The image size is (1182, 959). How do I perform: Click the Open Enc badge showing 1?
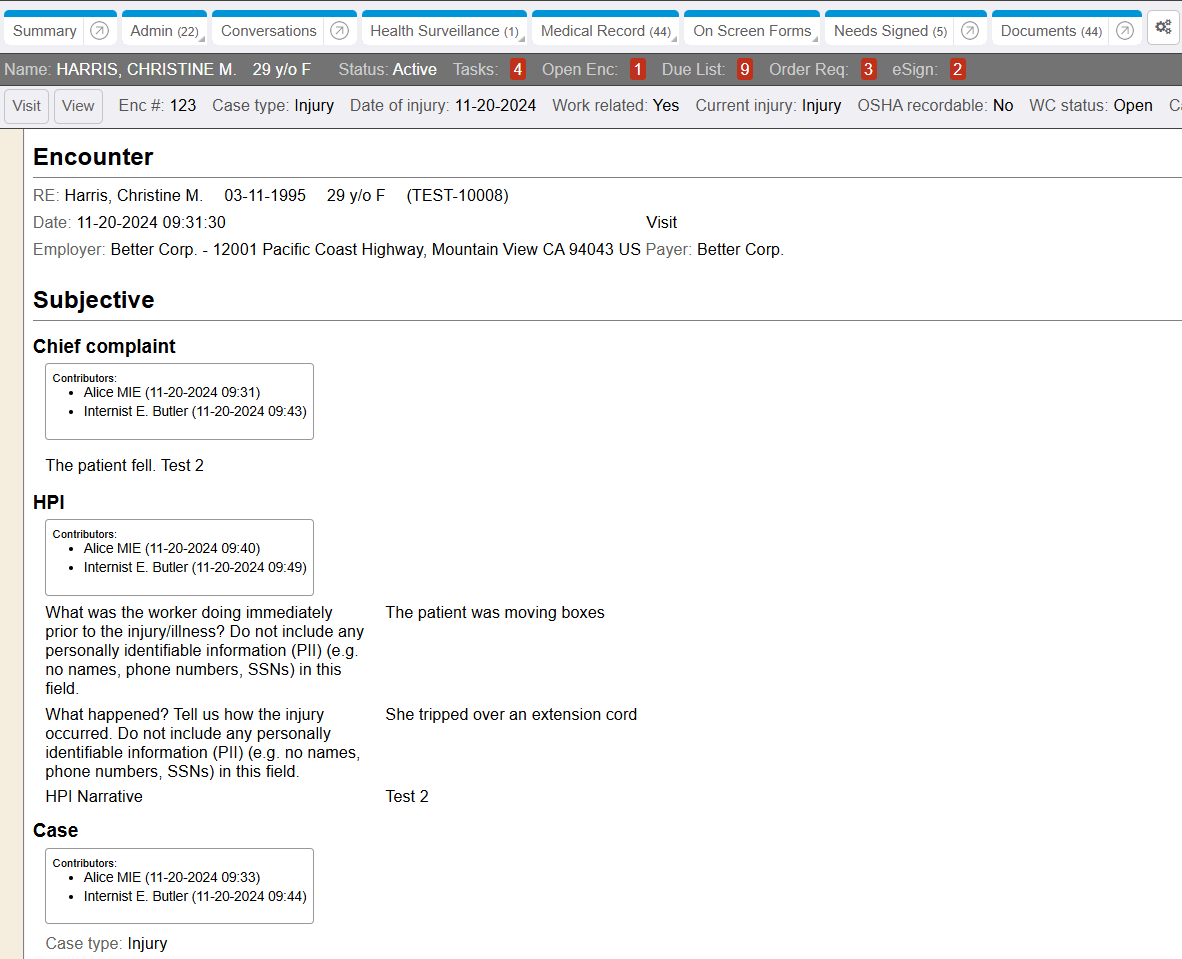pyautogui.click(x=637, y=70)
